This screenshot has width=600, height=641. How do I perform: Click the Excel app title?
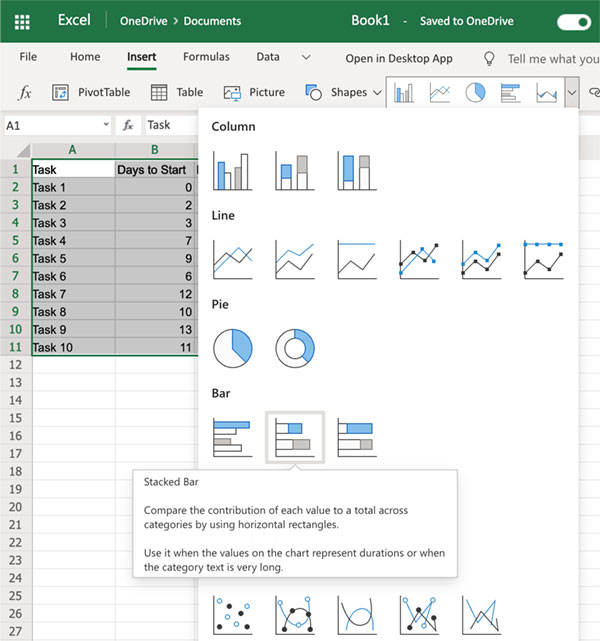(x=74, y=20)
